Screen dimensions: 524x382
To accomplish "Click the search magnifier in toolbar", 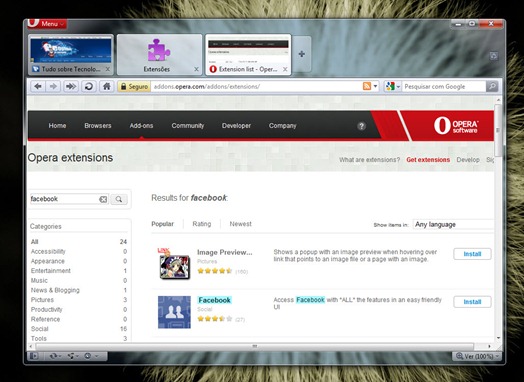I will (492, 87).
